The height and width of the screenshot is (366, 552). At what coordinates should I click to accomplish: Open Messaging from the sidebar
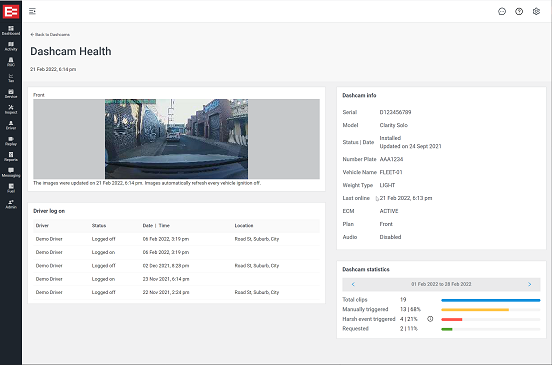11,172
